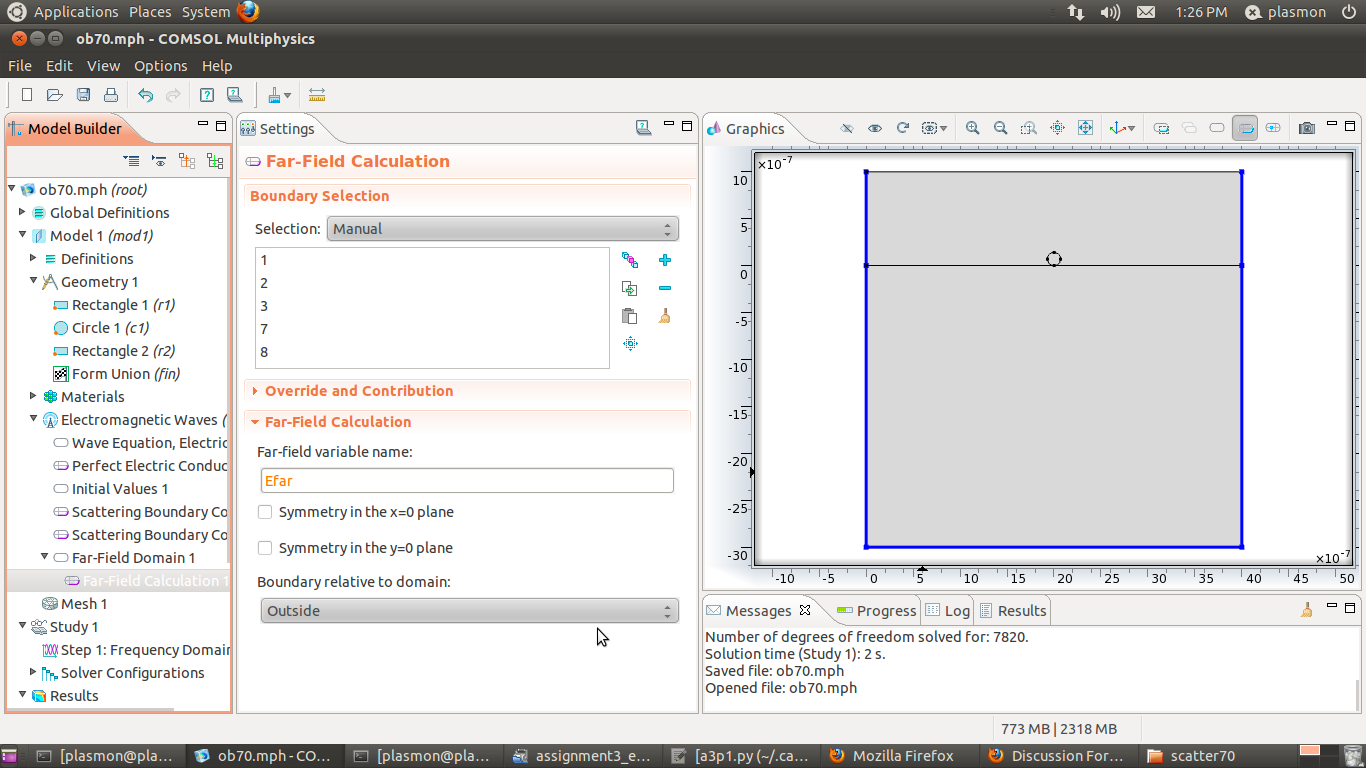Viewport: 1366px width, 768px height.
Task: Click the Print toolbar icon
Action: click(111, 95)
